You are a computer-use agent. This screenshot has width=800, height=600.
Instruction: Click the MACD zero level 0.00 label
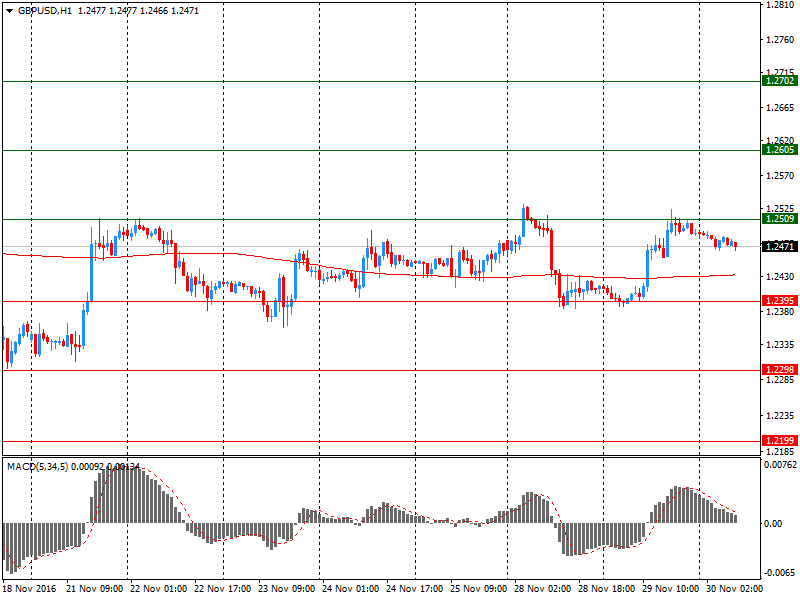point(773,523)
